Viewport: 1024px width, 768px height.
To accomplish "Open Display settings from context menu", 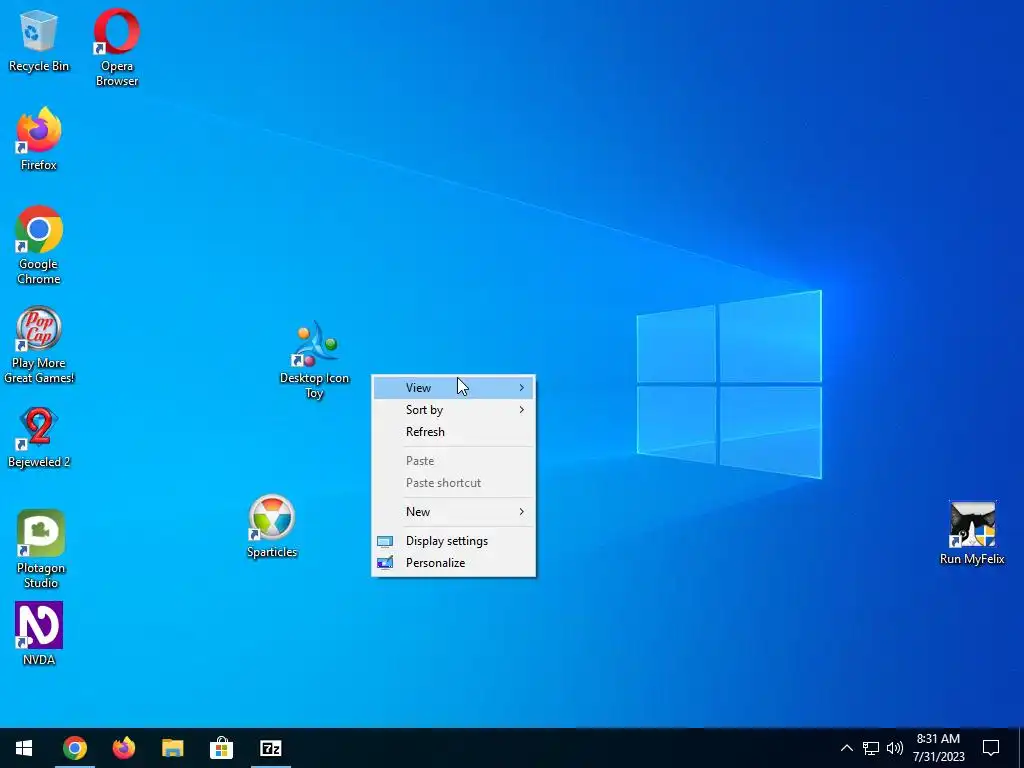I will click(453, 541).
